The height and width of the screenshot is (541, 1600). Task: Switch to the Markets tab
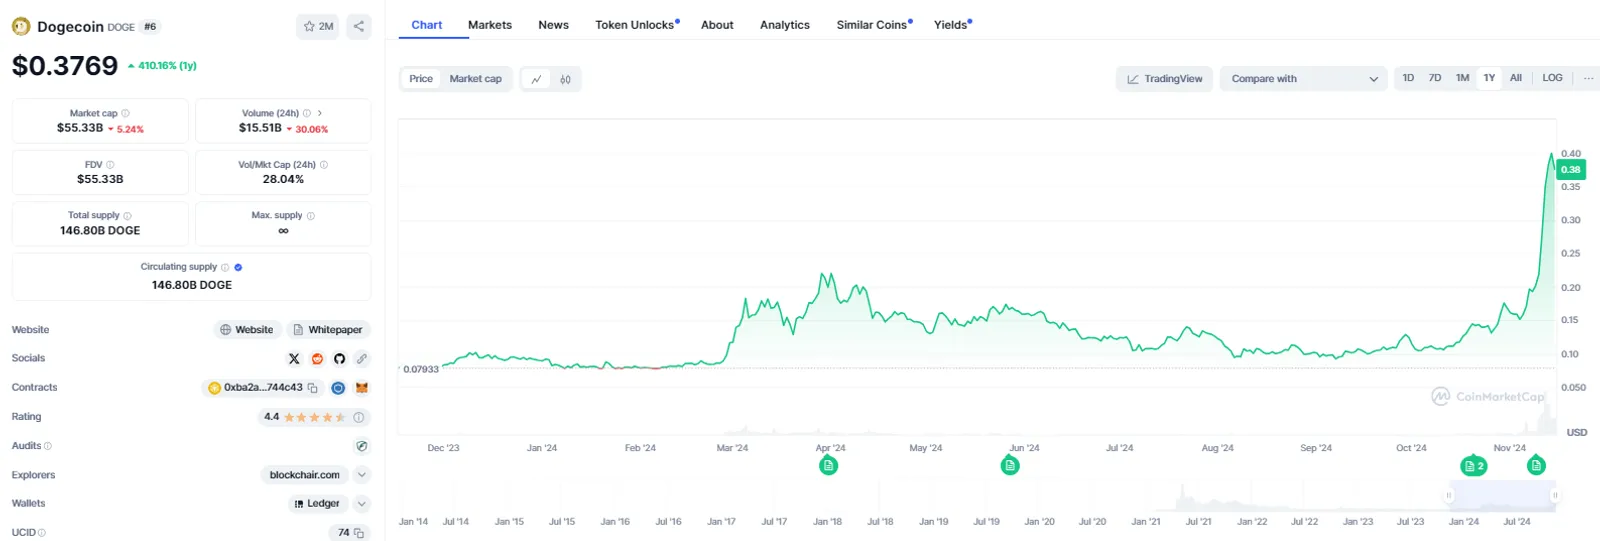click(490, 25)
